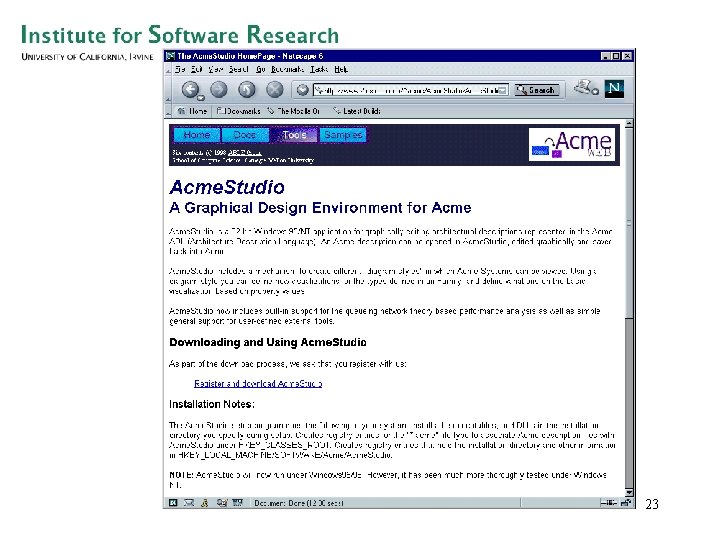Minimize the Netscape 6 window
This screenshot has width=720, height=540.
pyautogui.click(x=606, y=56)
